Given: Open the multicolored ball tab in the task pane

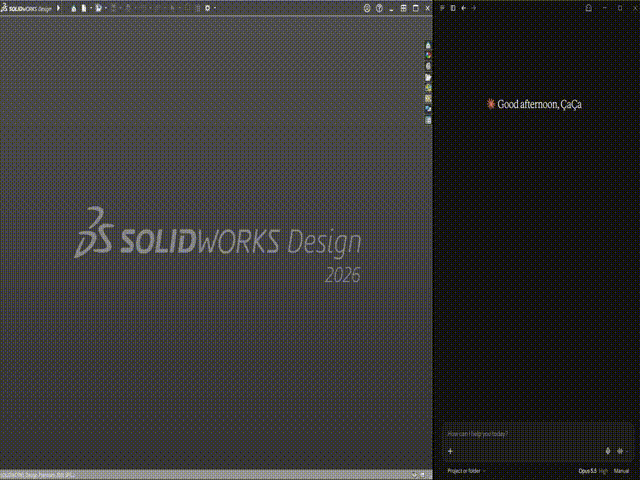Looking at the screenshot, I should pos(428,56).
